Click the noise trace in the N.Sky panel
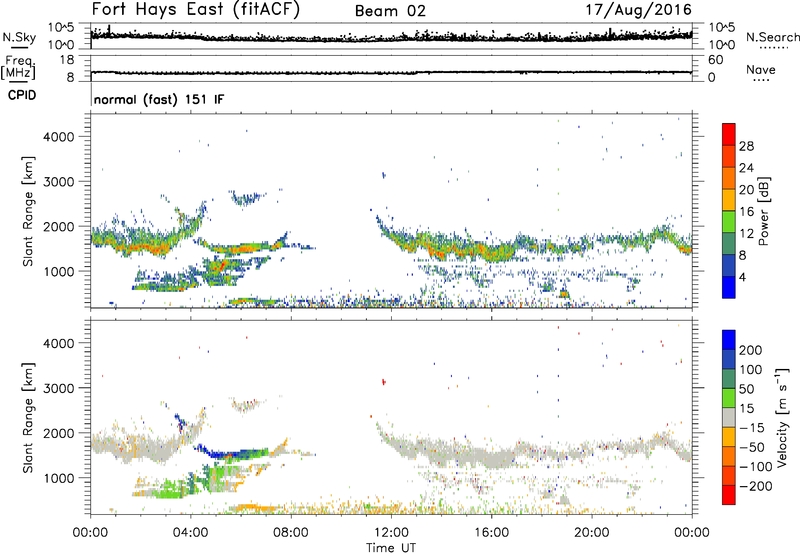 click(391, 37)
